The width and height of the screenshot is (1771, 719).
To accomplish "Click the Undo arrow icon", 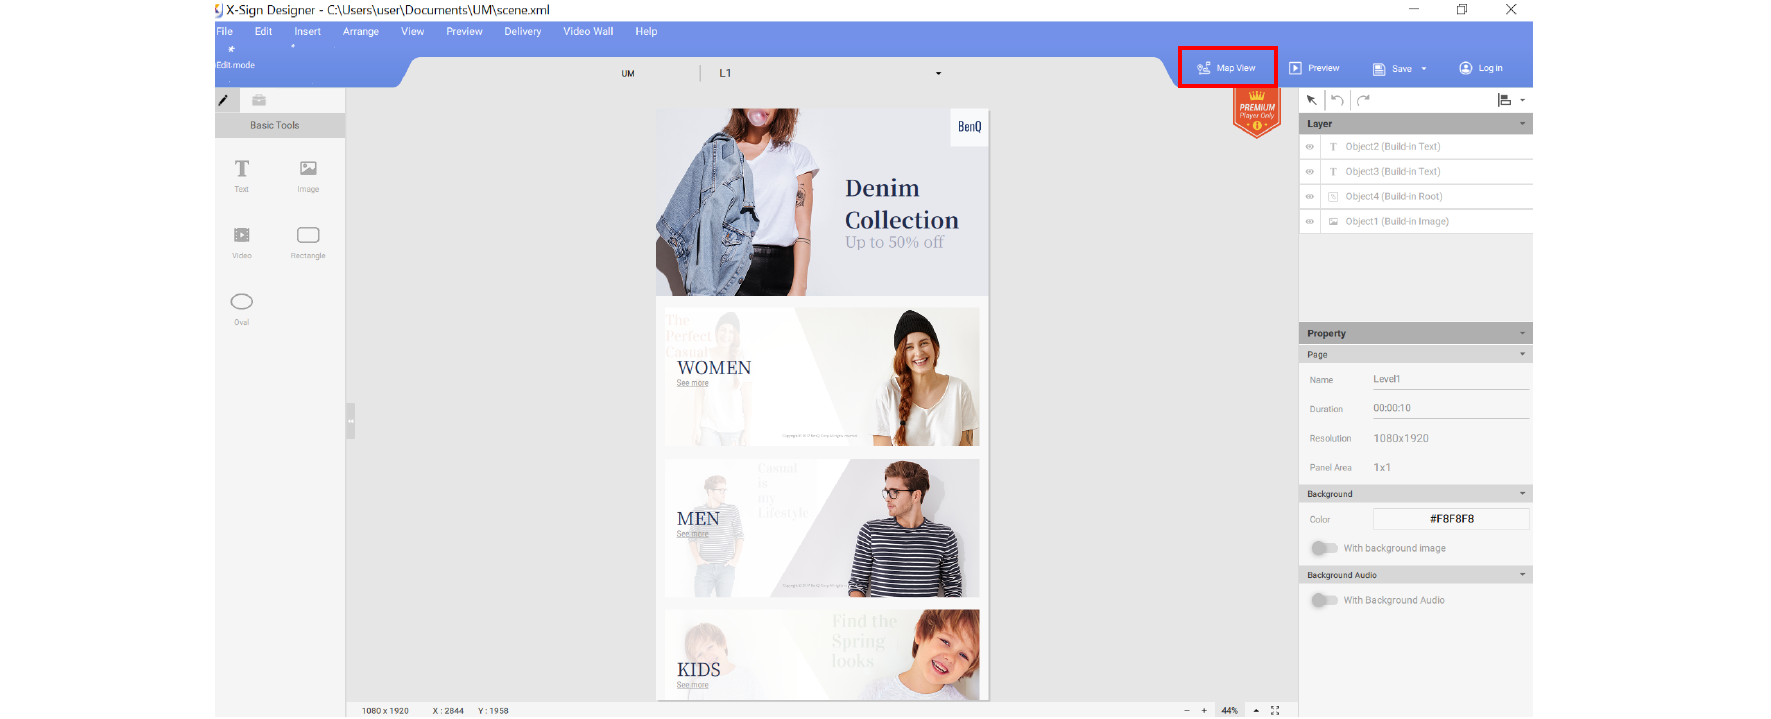I will (1337, 100).
